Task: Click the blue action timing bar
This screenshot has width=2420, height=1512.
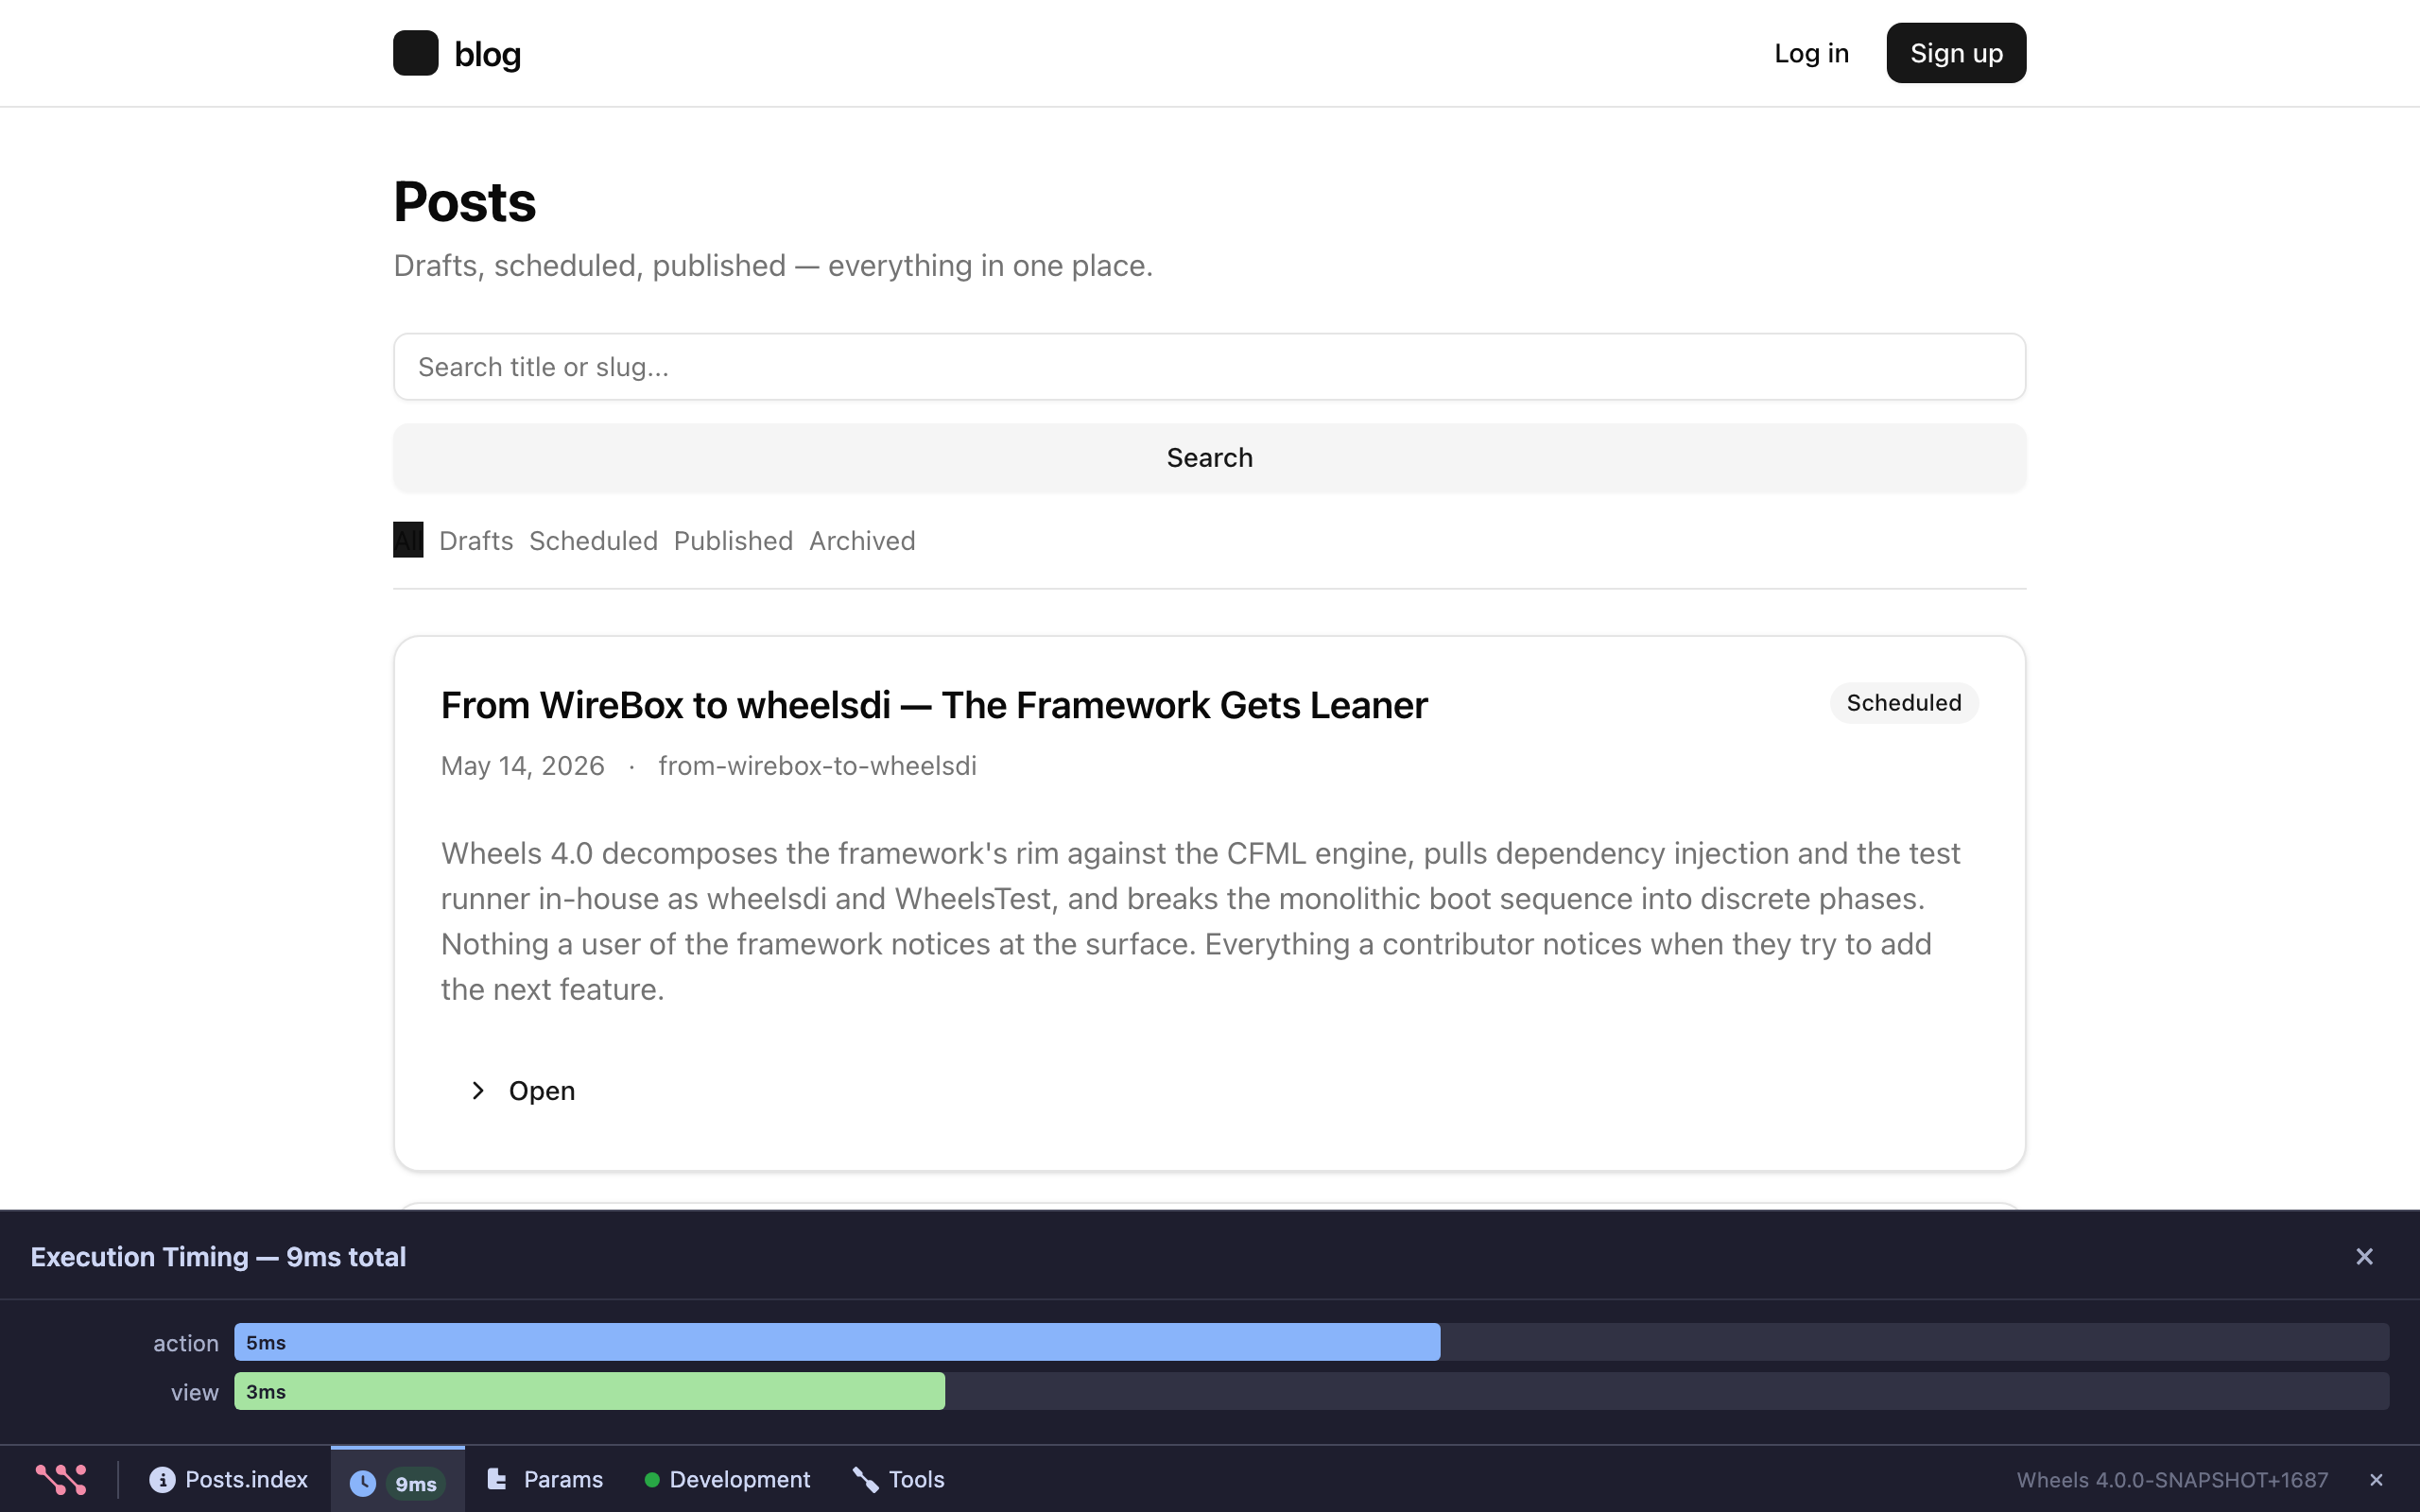Action: point(837,1342)
